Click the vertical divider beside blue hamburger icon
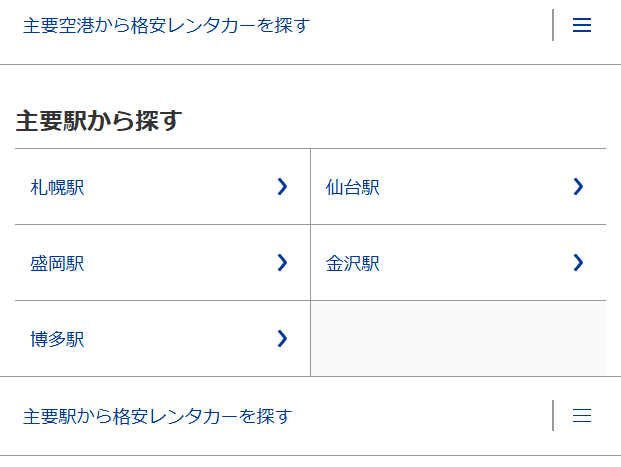 pyautogui.click(x=553, y=26)
